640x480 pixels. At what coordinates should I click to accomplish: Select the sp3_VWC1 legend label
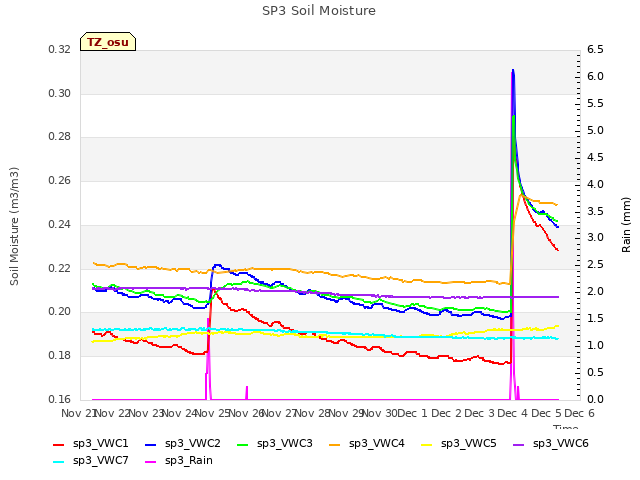click(100, 443)
